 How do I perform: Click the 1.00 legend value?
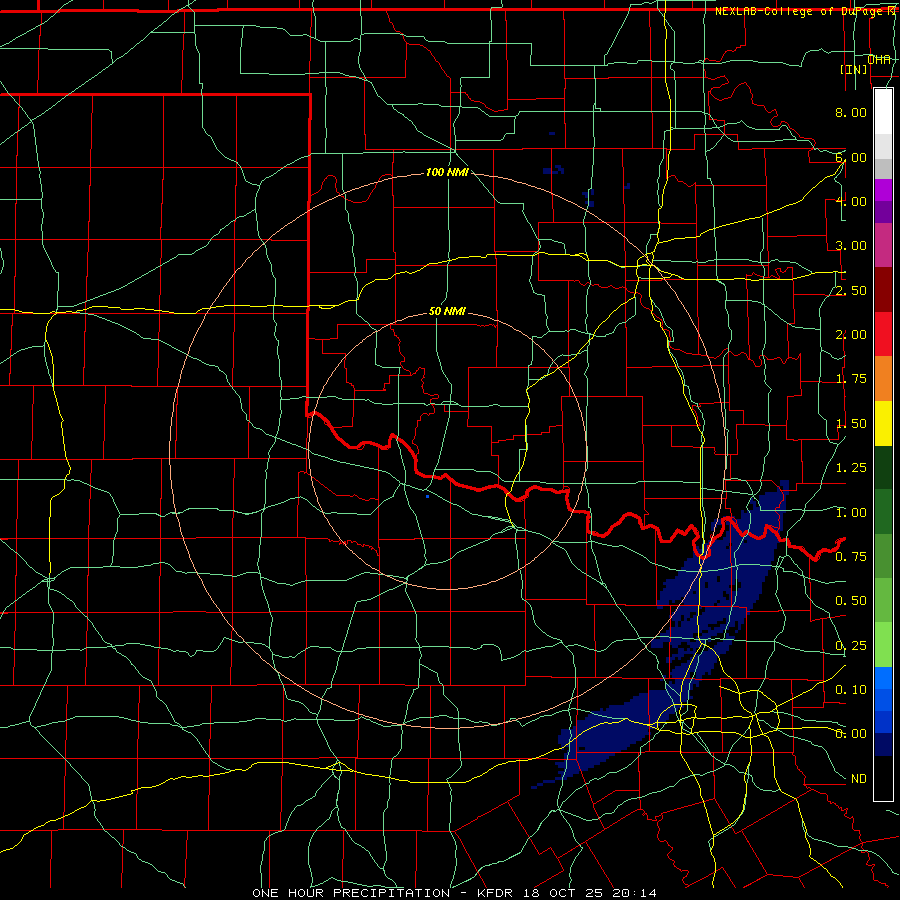(x=851, y=513)
